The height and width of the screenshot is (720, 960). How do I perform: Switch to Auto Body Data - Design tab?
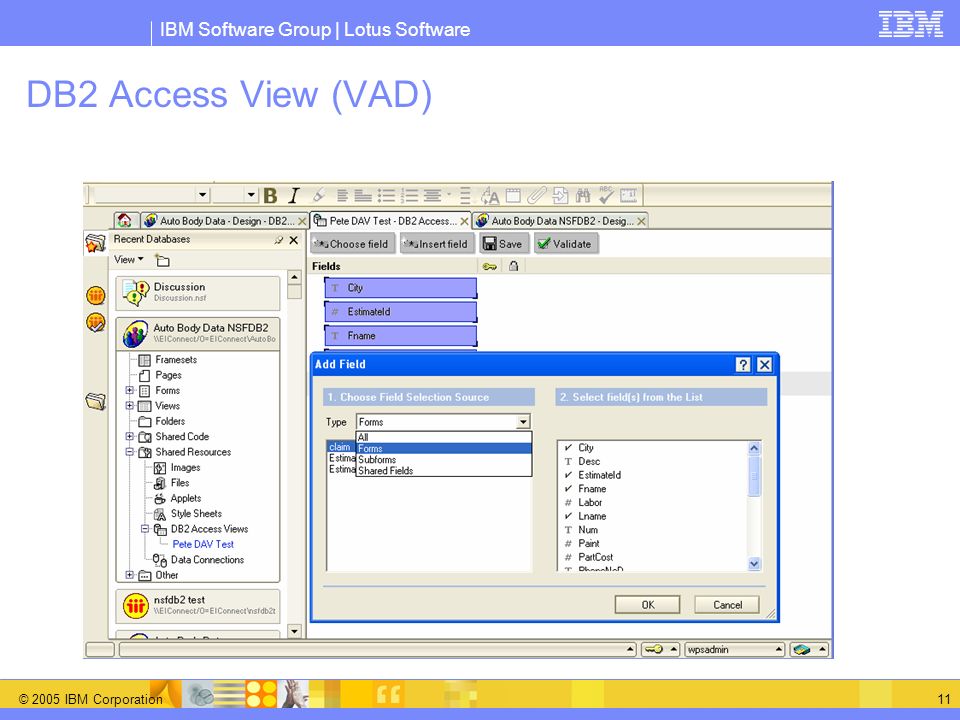(224, 220)
